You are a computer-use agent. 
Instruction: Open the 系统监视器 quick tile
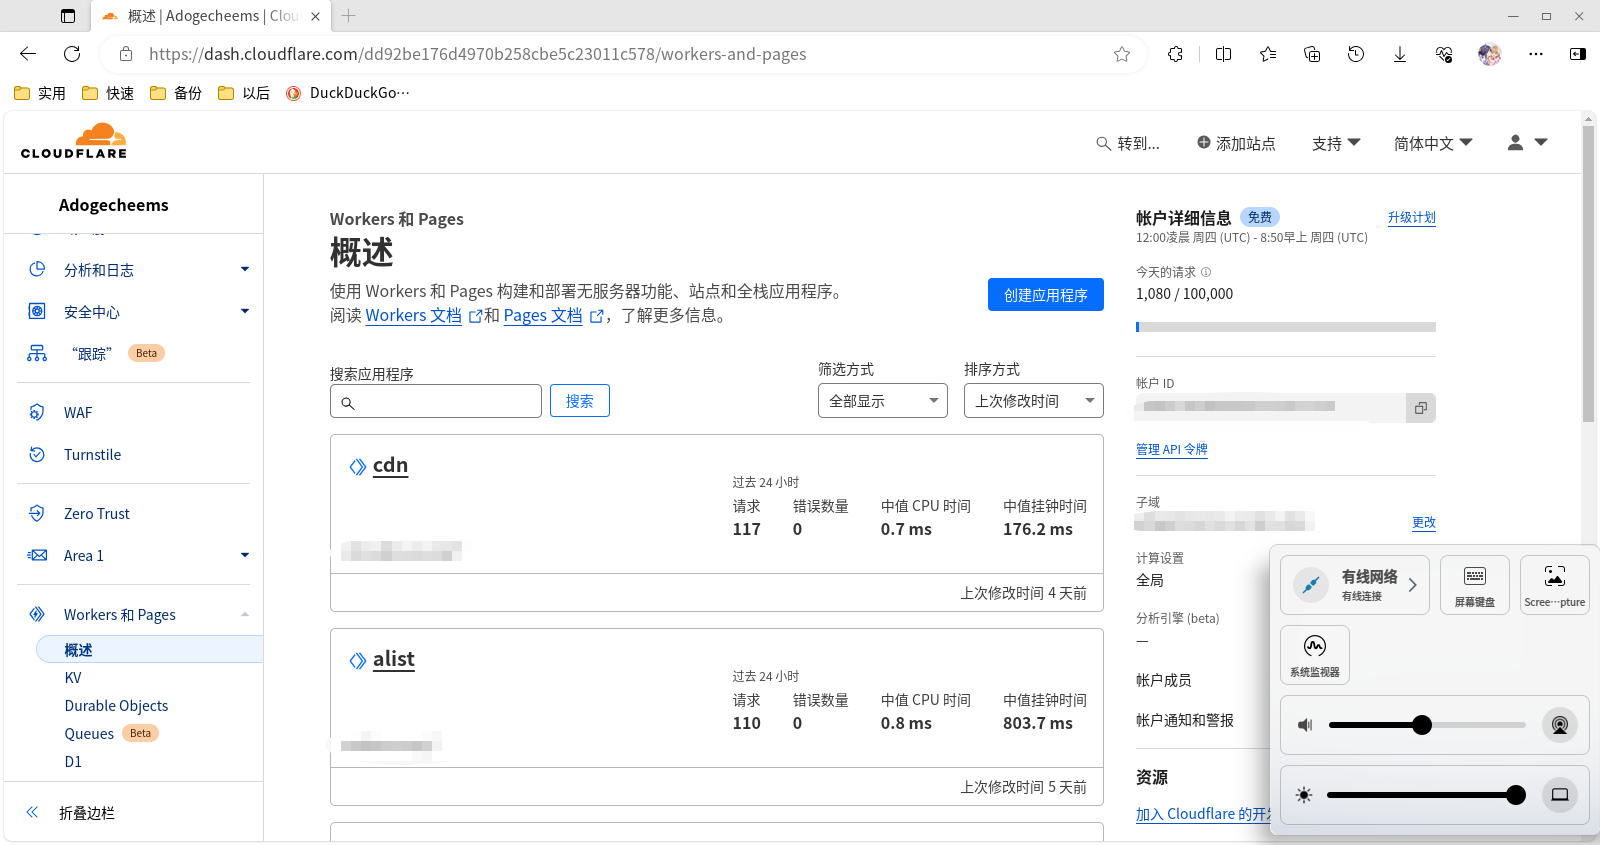1315,655
